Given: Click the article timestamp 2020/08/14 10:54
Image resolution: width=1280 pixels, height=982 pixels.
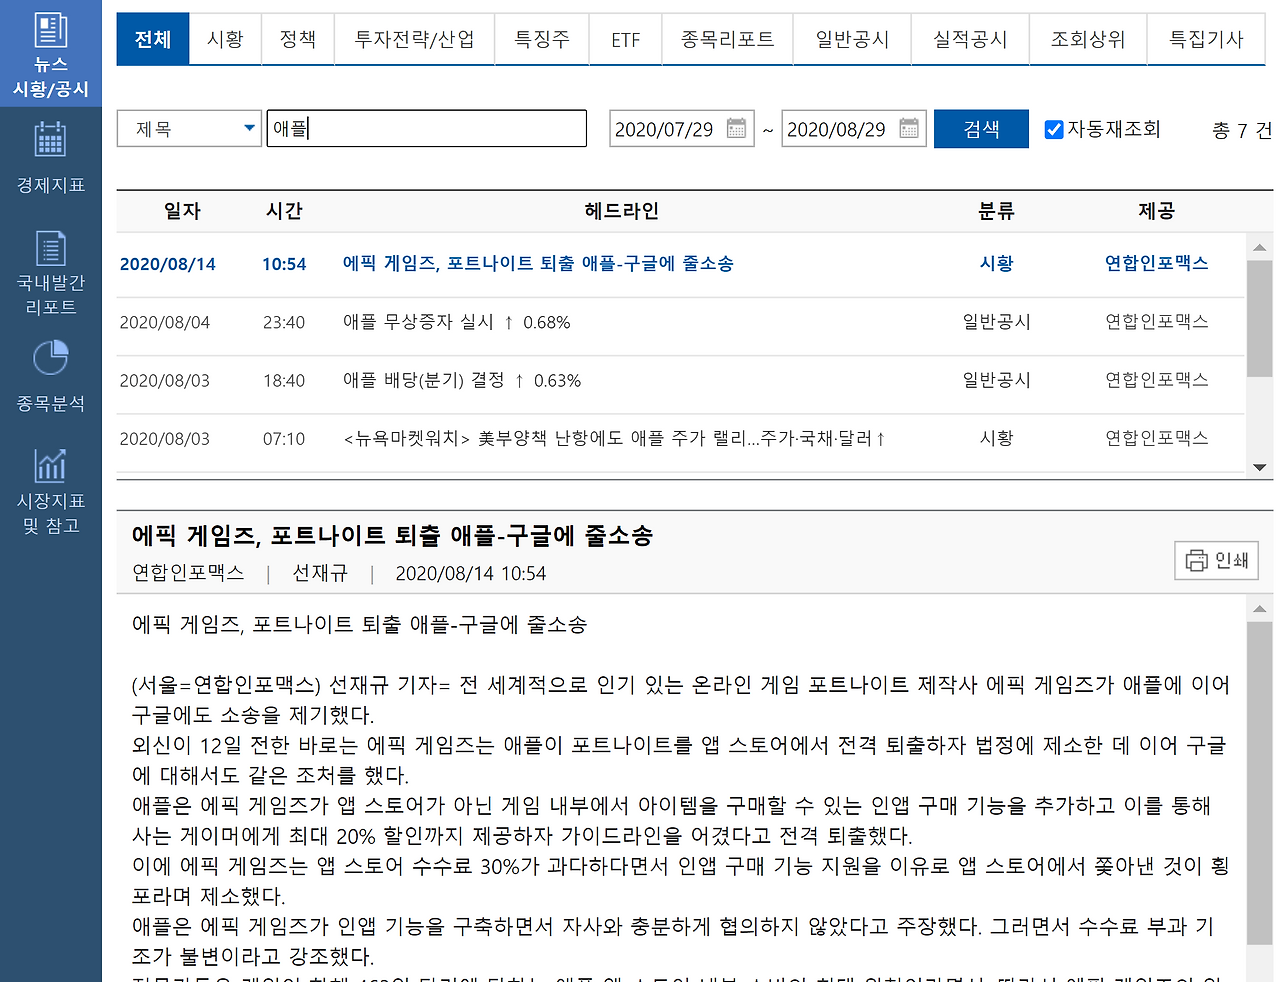Looking at the screenshot, I should [x=471, y=573].
